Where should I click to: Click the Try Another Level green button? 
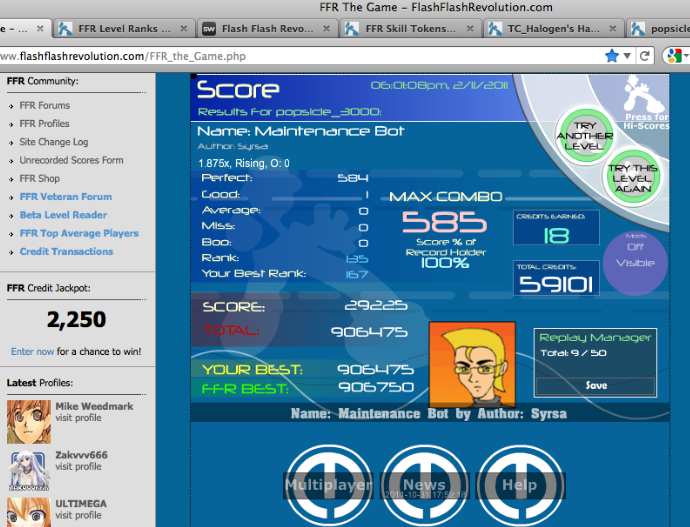584,136
